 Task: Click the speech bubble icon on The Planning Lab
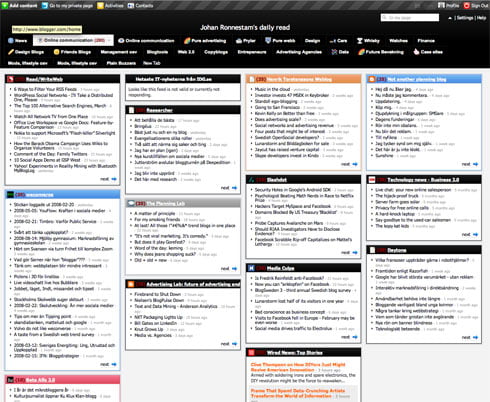pos(131,203)
